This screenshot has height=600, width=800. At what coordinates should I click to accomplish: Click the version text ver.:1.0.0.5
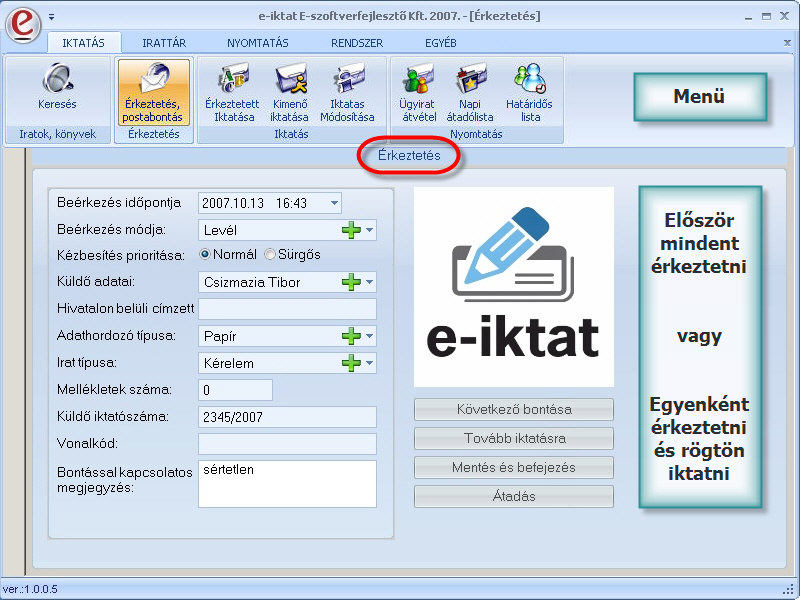point(30,589)
